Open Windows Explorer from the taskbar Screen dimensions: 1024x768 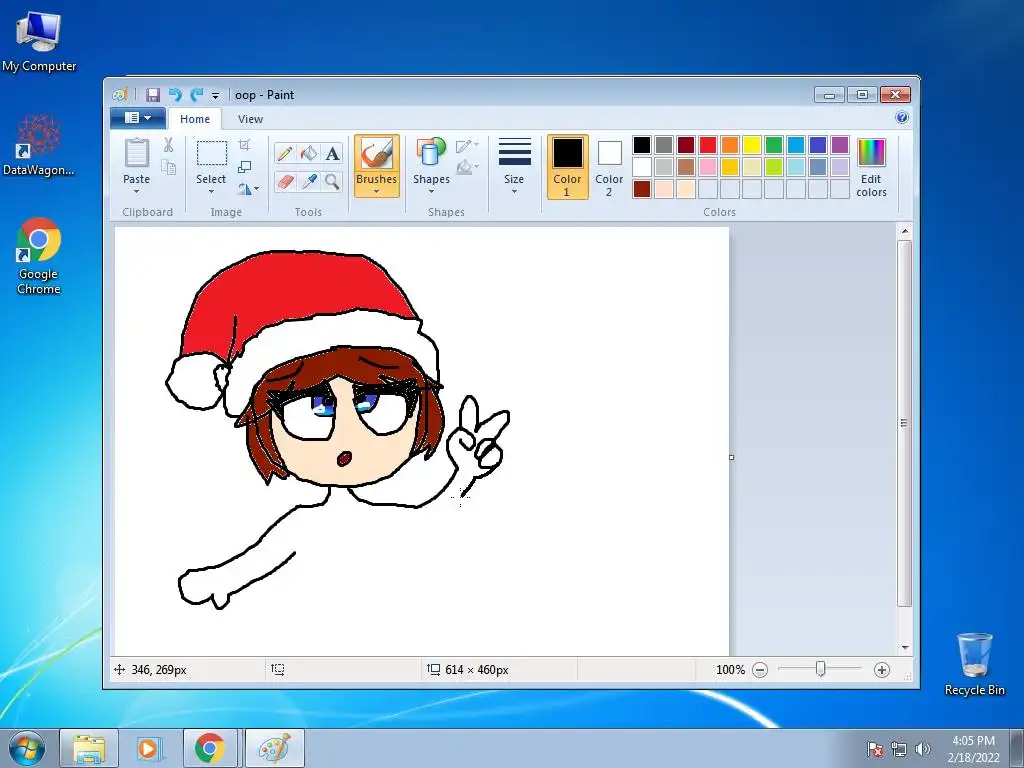tap(89, 748)
